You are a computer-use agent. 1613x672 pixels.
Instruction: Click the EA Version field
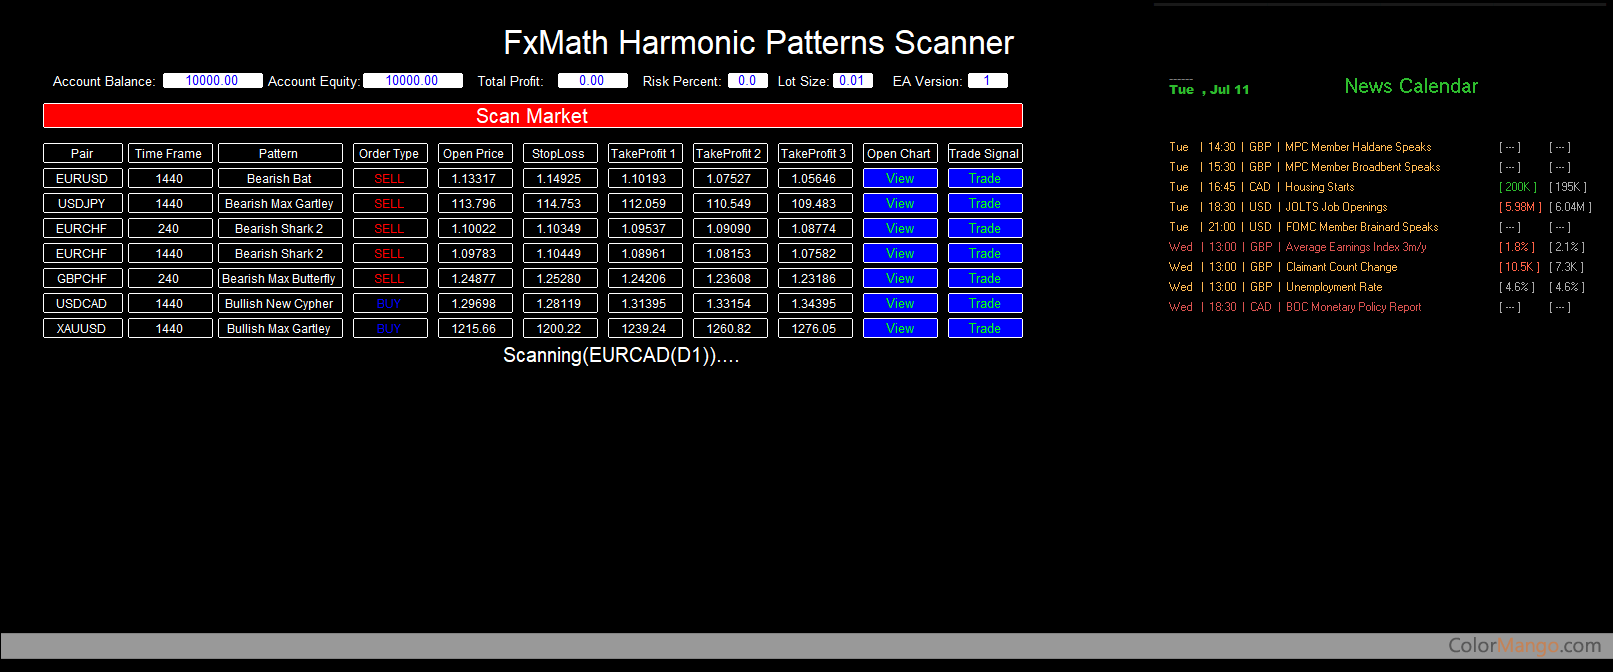pyautogui.click(x=987, y=81)
